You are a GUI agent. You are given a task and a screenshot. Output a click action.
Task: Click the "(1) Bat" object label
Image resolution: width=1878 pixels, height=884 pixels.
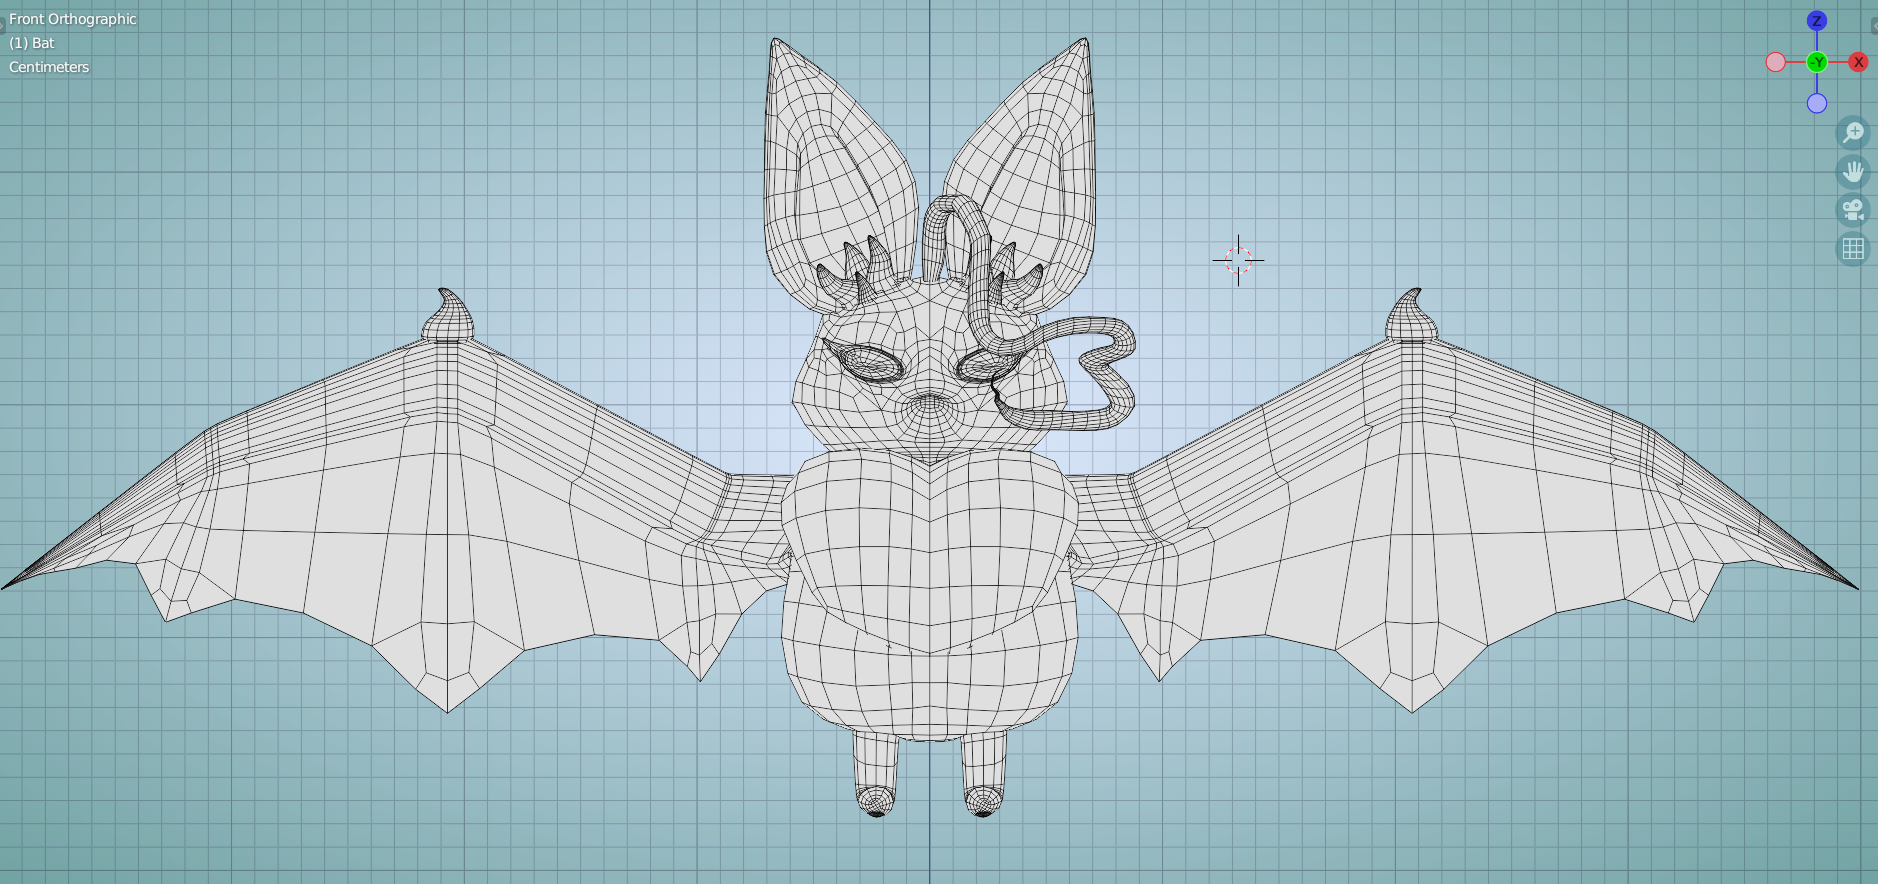[x=32, y=43]
